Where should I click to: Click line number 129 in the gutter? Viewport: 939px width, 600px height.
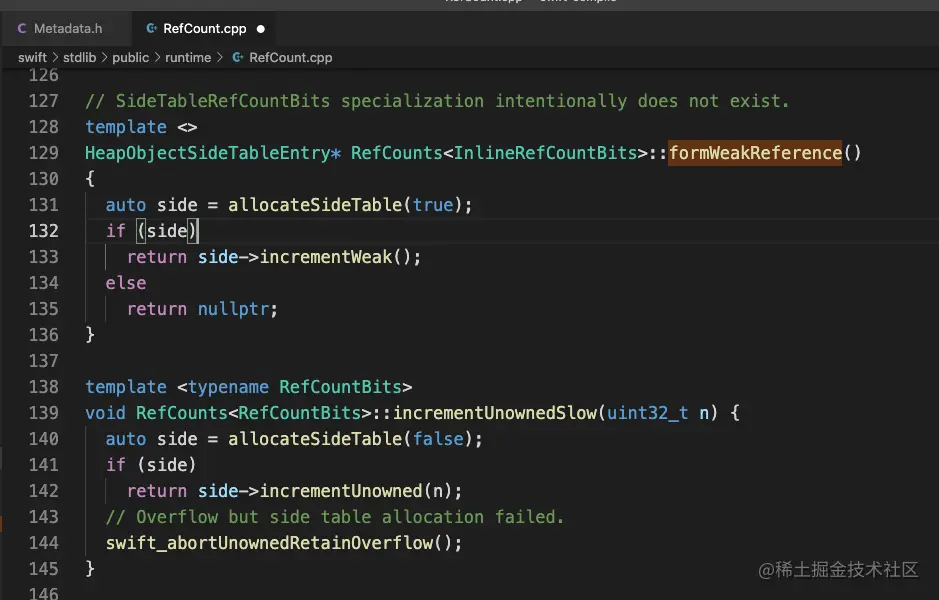pos(44,153)
